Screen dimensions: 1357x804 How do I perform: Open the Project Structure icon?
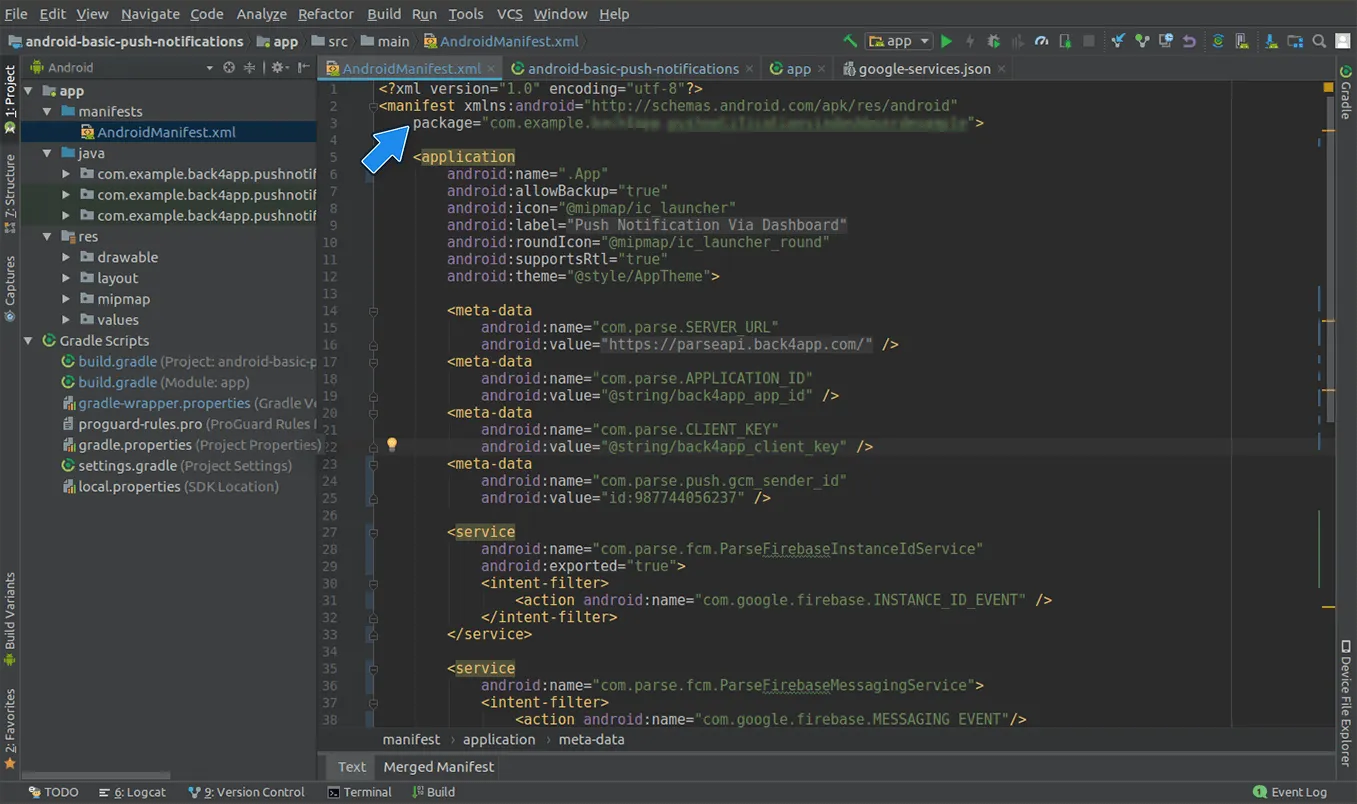[x=1295, y=41]
